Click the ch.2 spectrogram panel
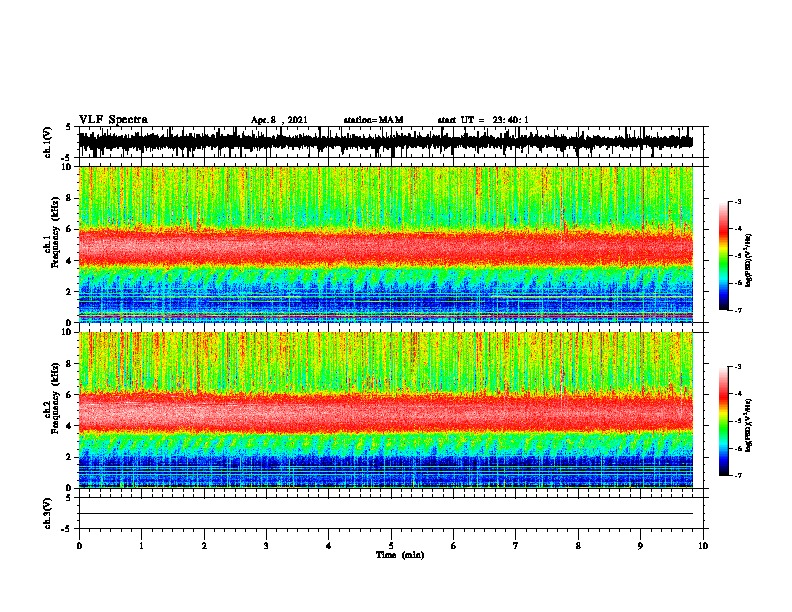The width and height of the screenshot is (792, 612). coord(386,410)
